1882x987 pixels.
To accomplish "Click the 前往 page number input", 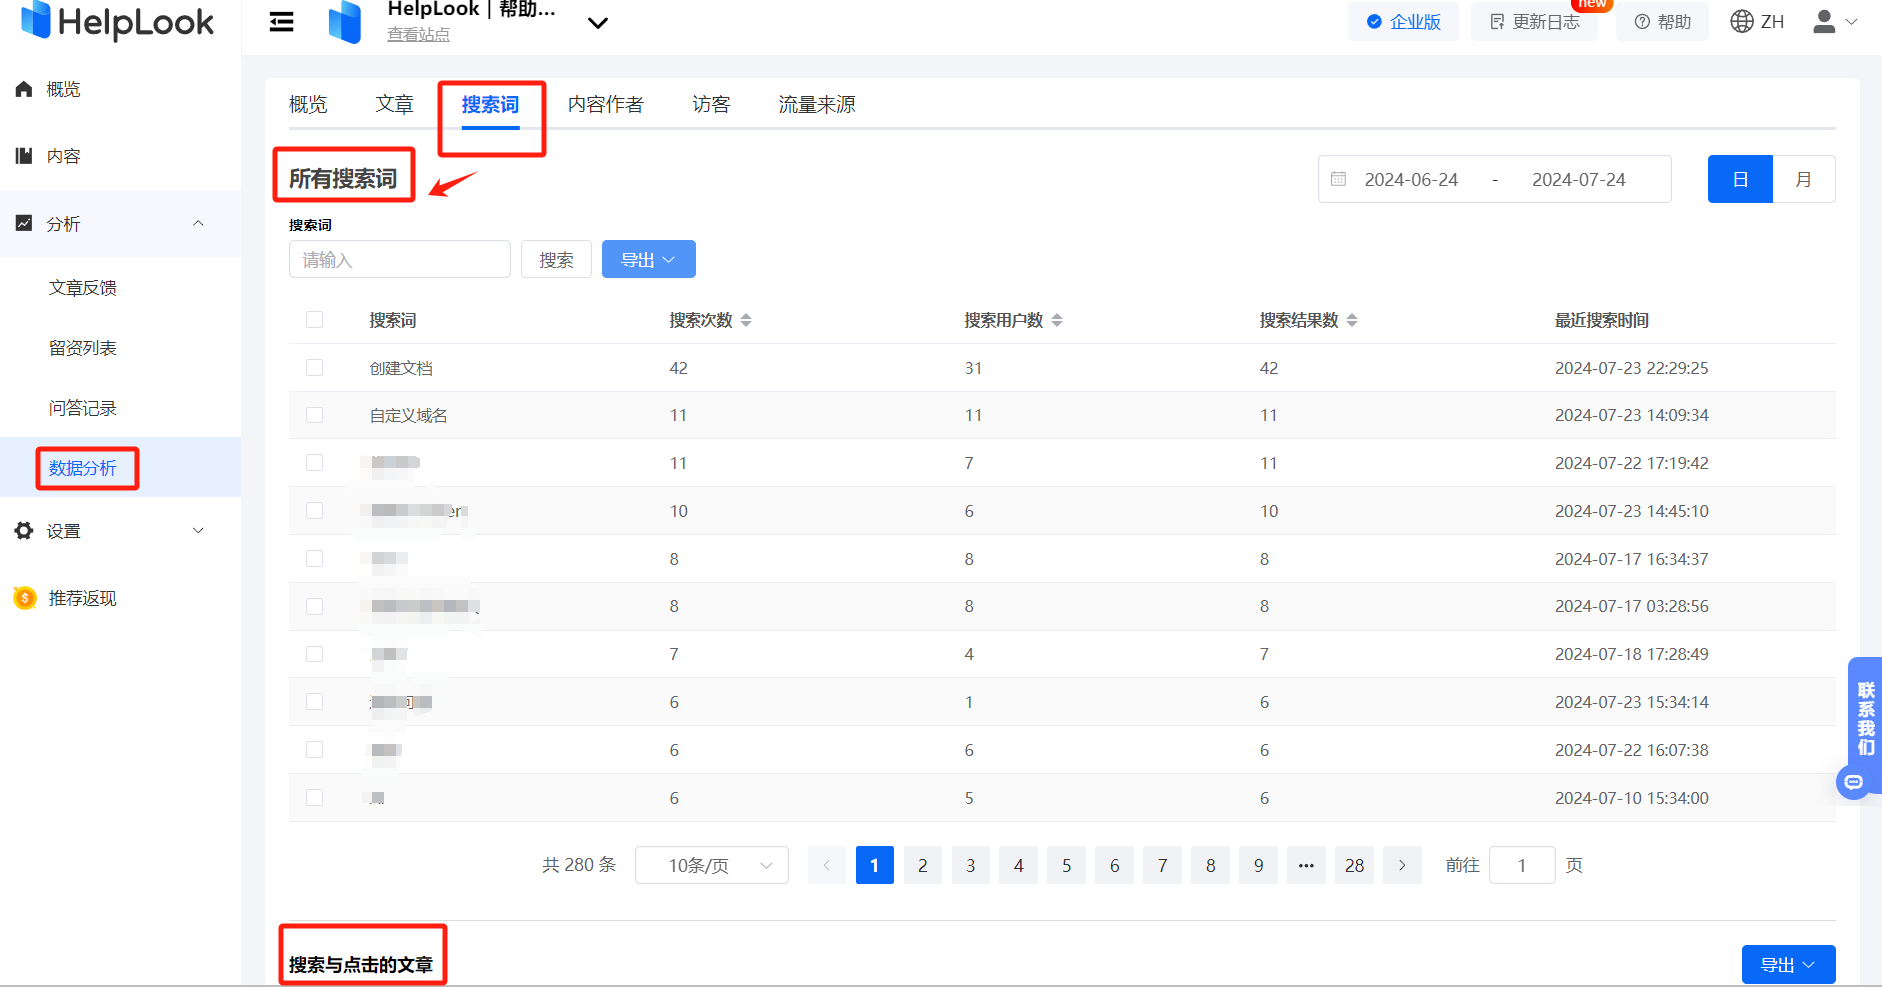I will pos(1522,865).
